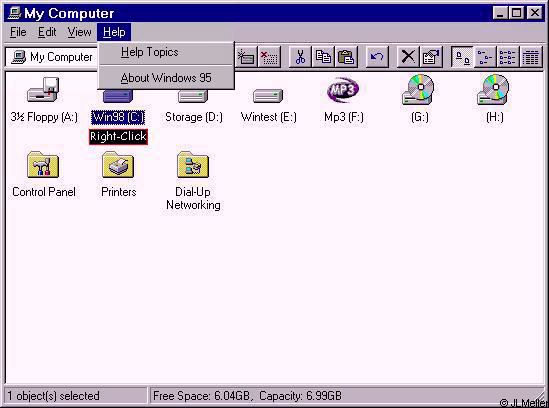The image size is (549, 408).
Task: Choose About Windows 95
Action: pos(166,78)
